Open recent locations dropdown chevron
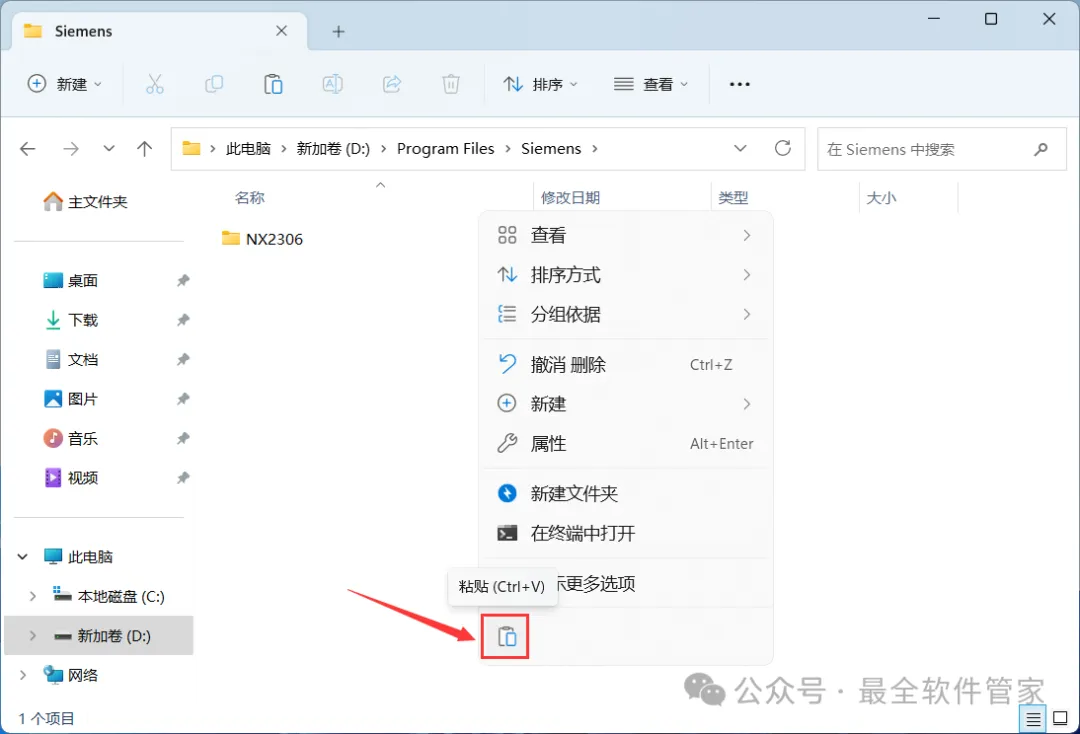 tap(109, 149)
